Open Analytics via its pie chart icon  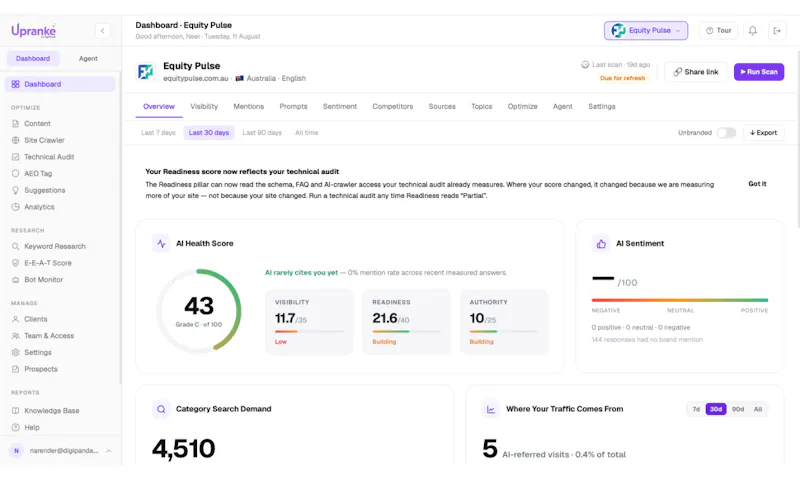point(15,207)
